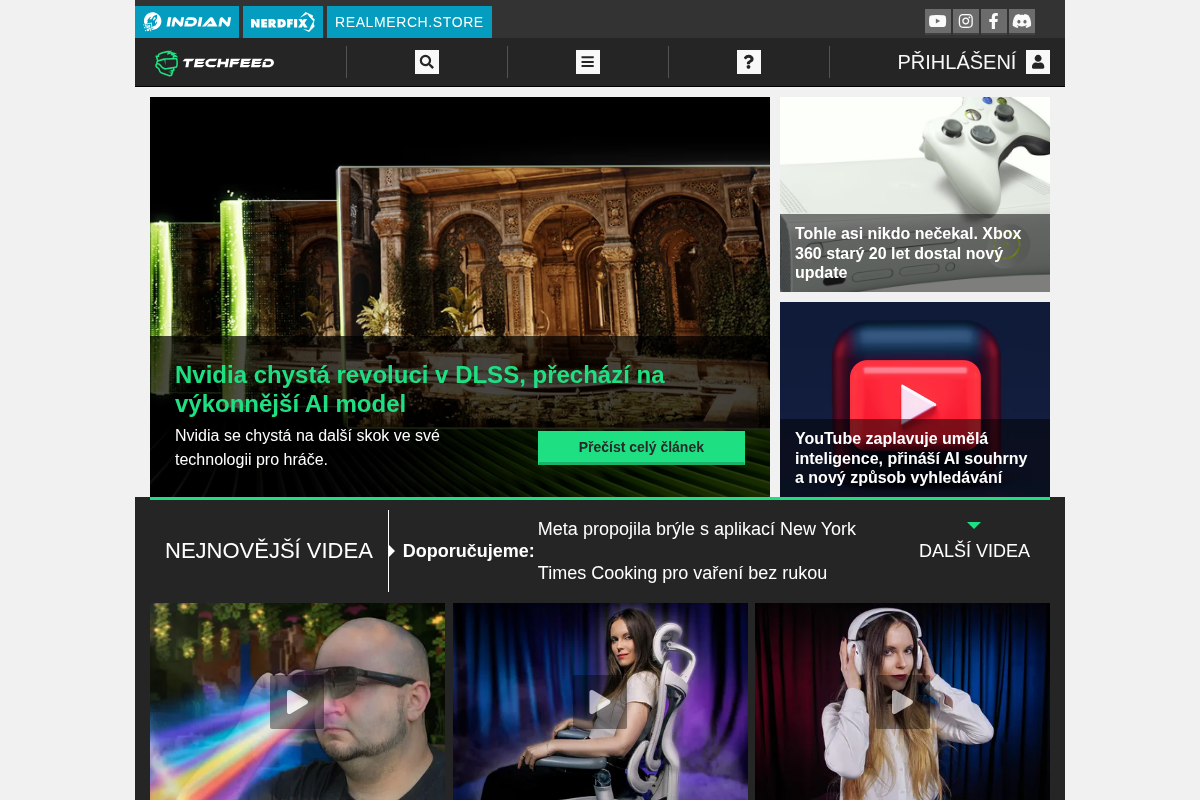Go to the Techfeed logo homepage
This screenshot has width=1200, height=800.
pos(214,63)
